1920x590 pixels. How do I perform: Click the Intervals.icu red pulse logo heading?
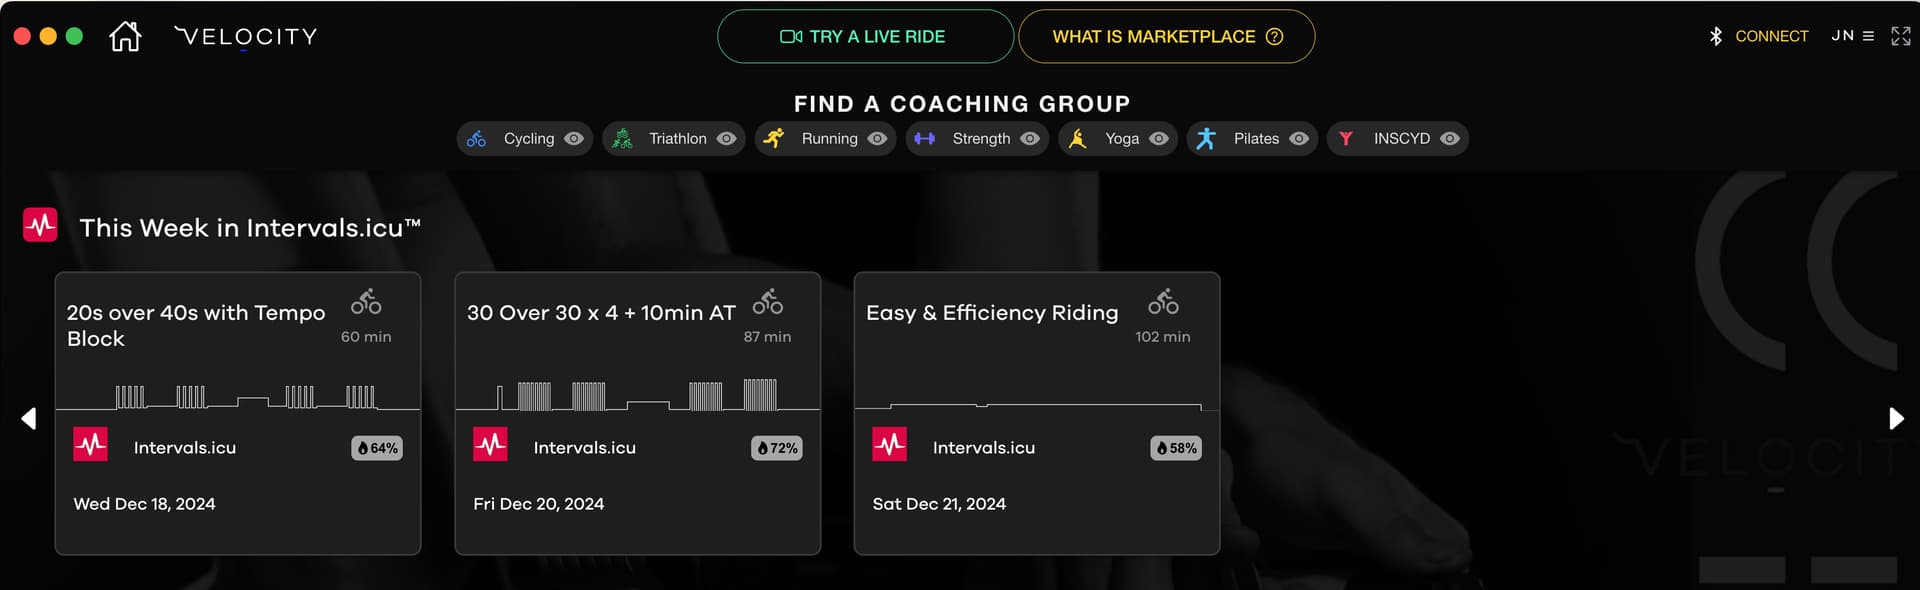point(40,225)
